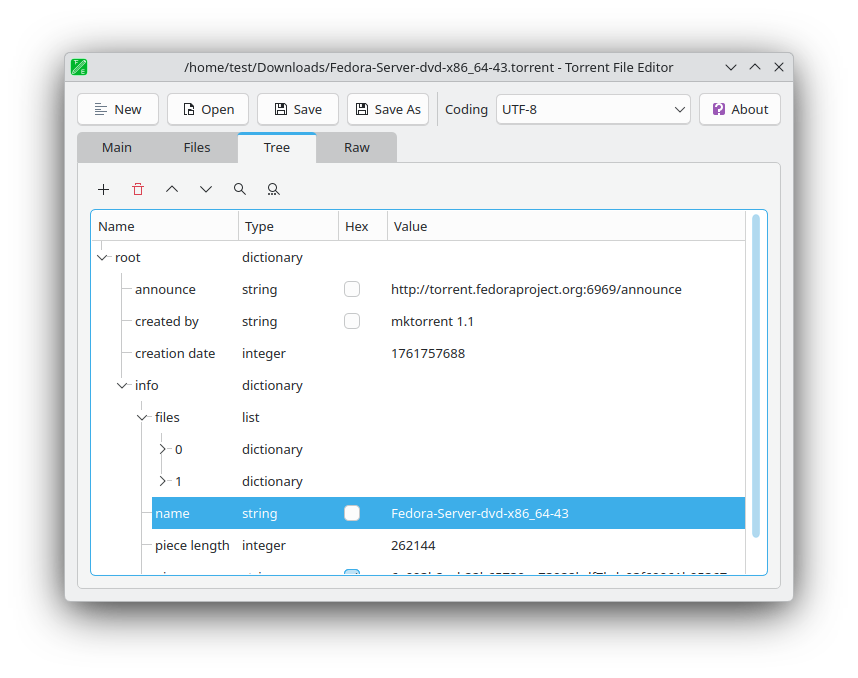Click the Save As button
The height and width of the screenshot is (678, 858).
[x=388, y=109]
